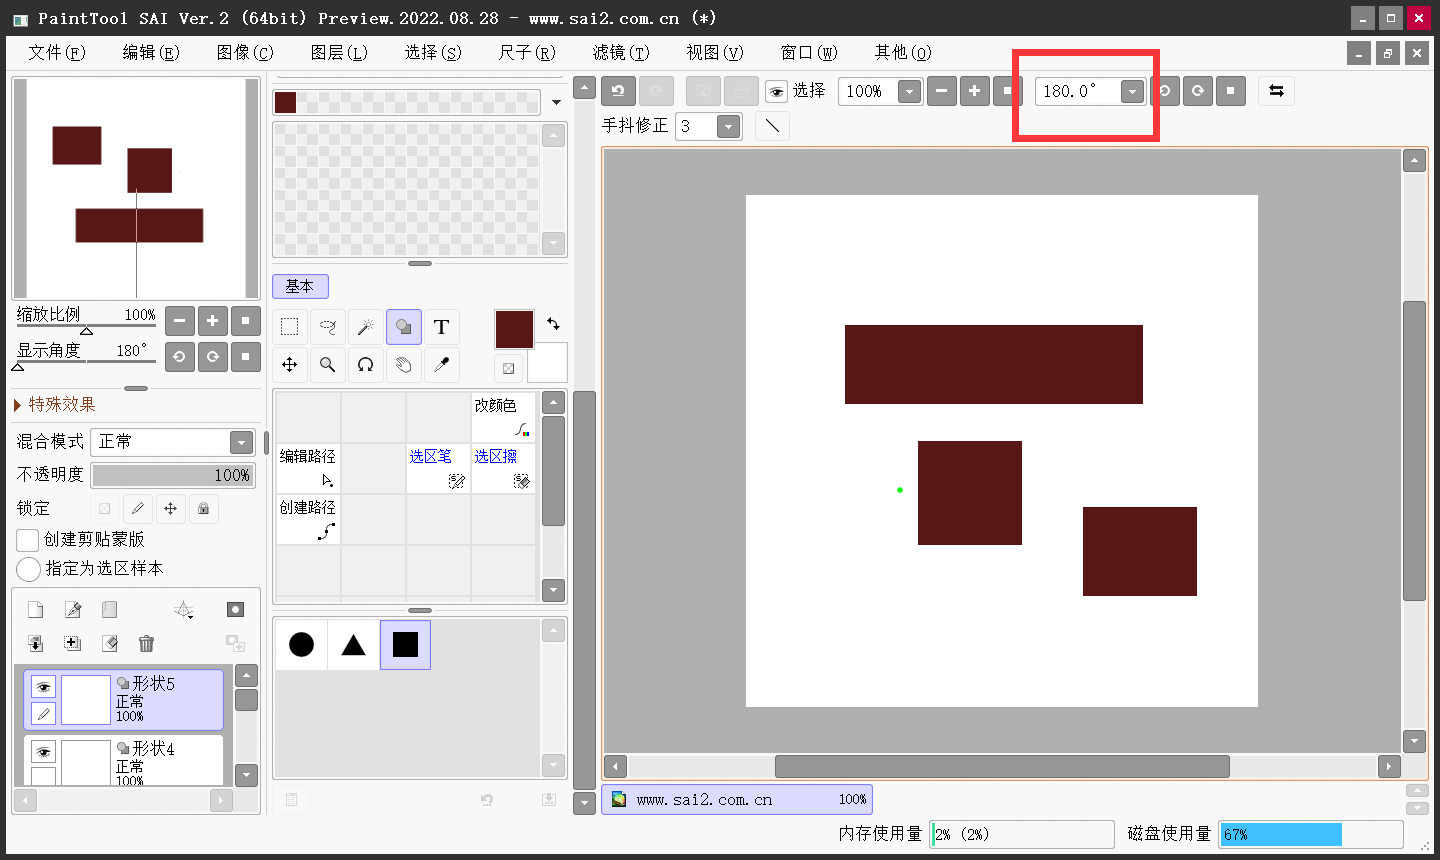Viewport: 1440px width, 860px height.
Task: Open the 视图(V) menu
Action: pos(715,52)
